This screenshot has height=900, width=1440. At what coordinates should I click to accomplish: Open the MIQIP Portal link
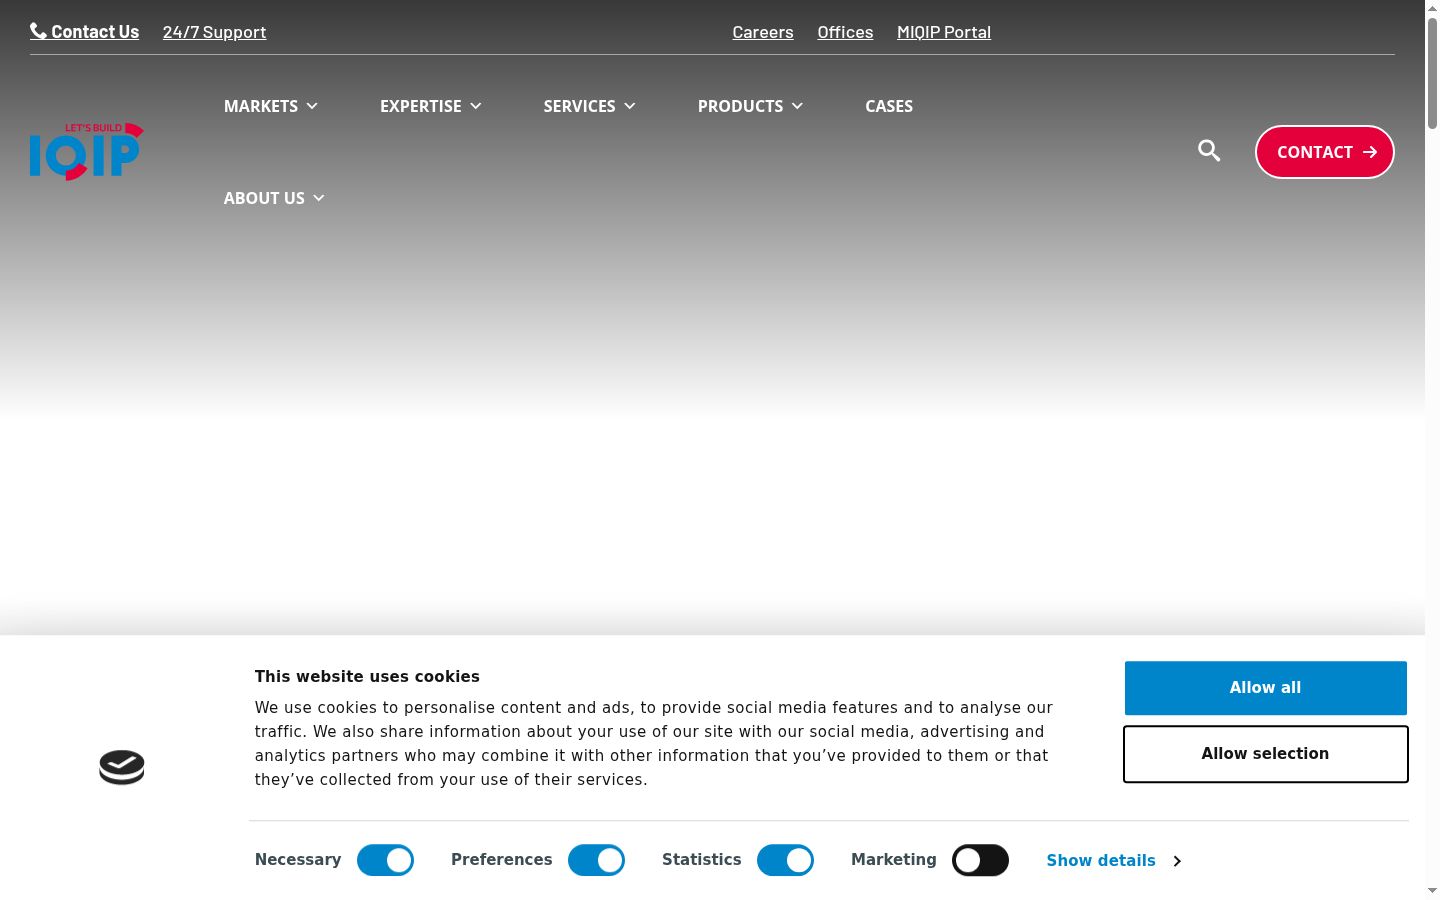944,32
